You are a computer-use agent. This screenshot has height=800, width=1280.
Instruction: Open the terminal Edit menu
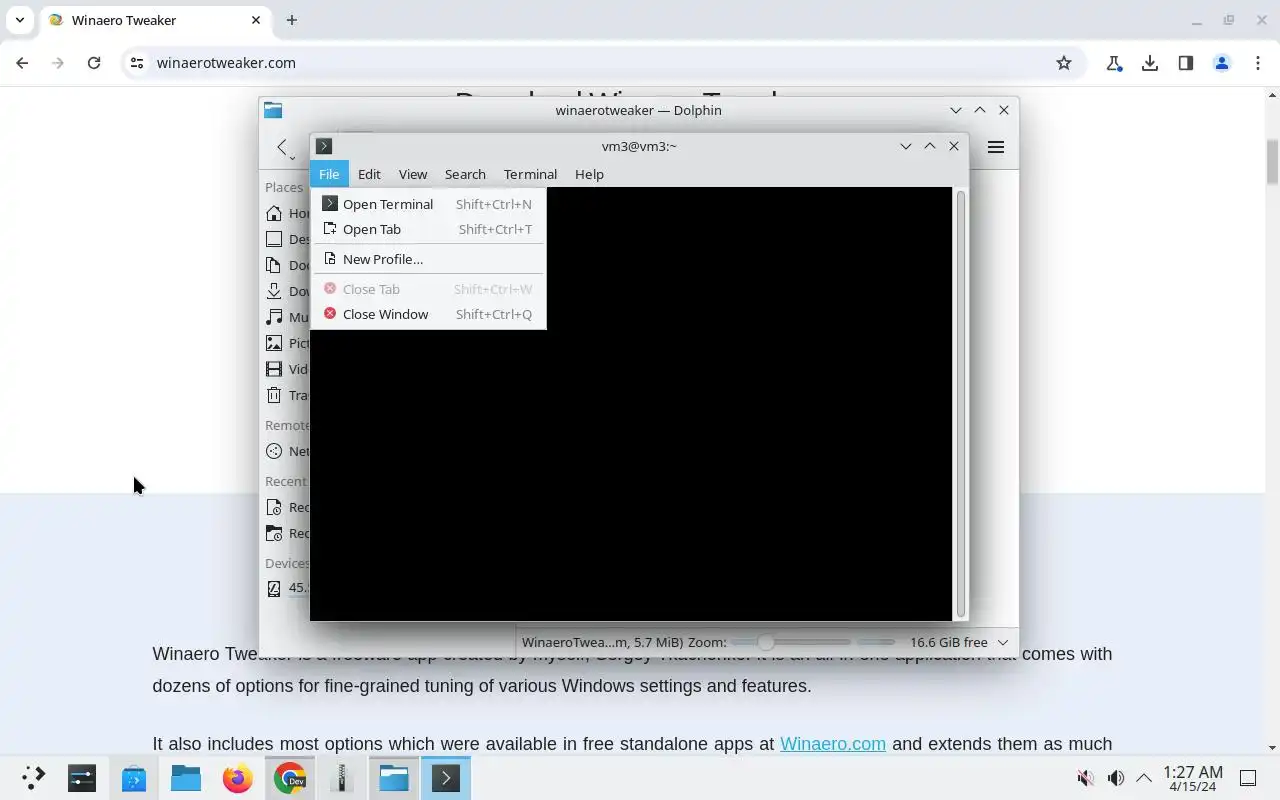click(369, 174)
